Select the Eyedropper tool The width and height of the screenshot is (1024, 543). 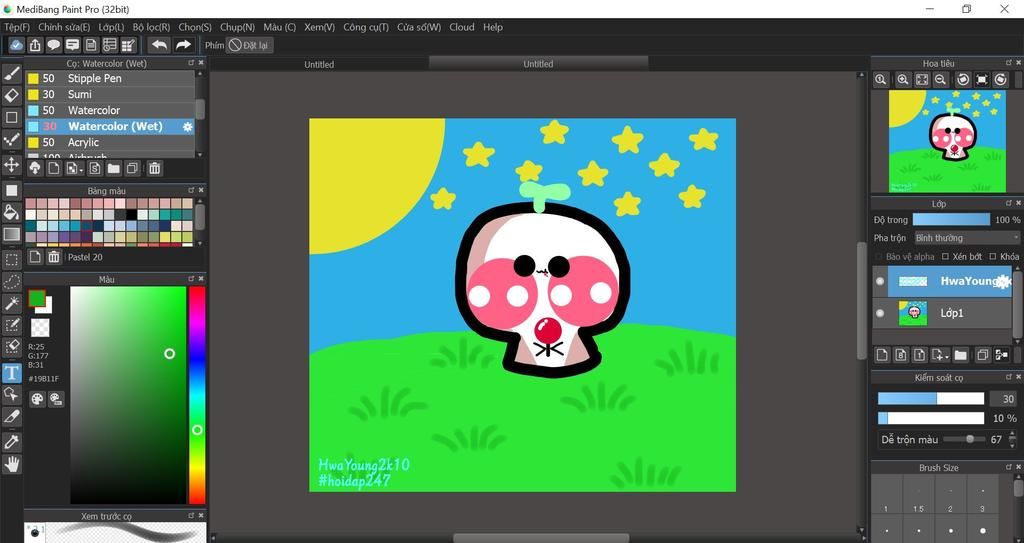click(x=11, y=442)
